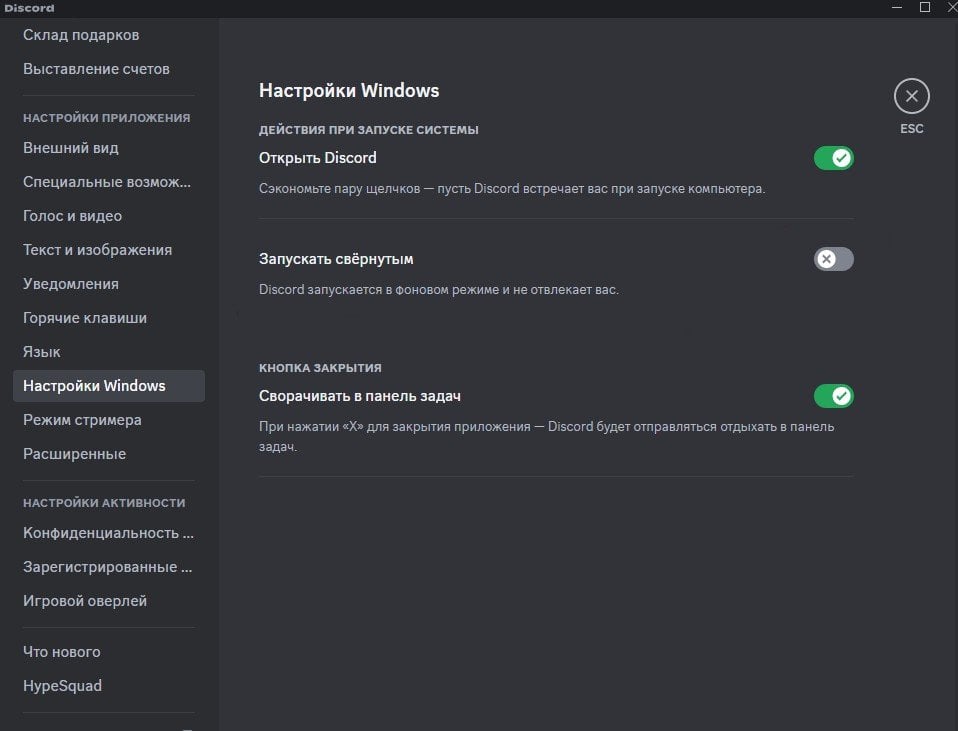The image size is (958, 731).
Task: Open Конфиденциальность activity settings
Action: click(x=109, y=533)
